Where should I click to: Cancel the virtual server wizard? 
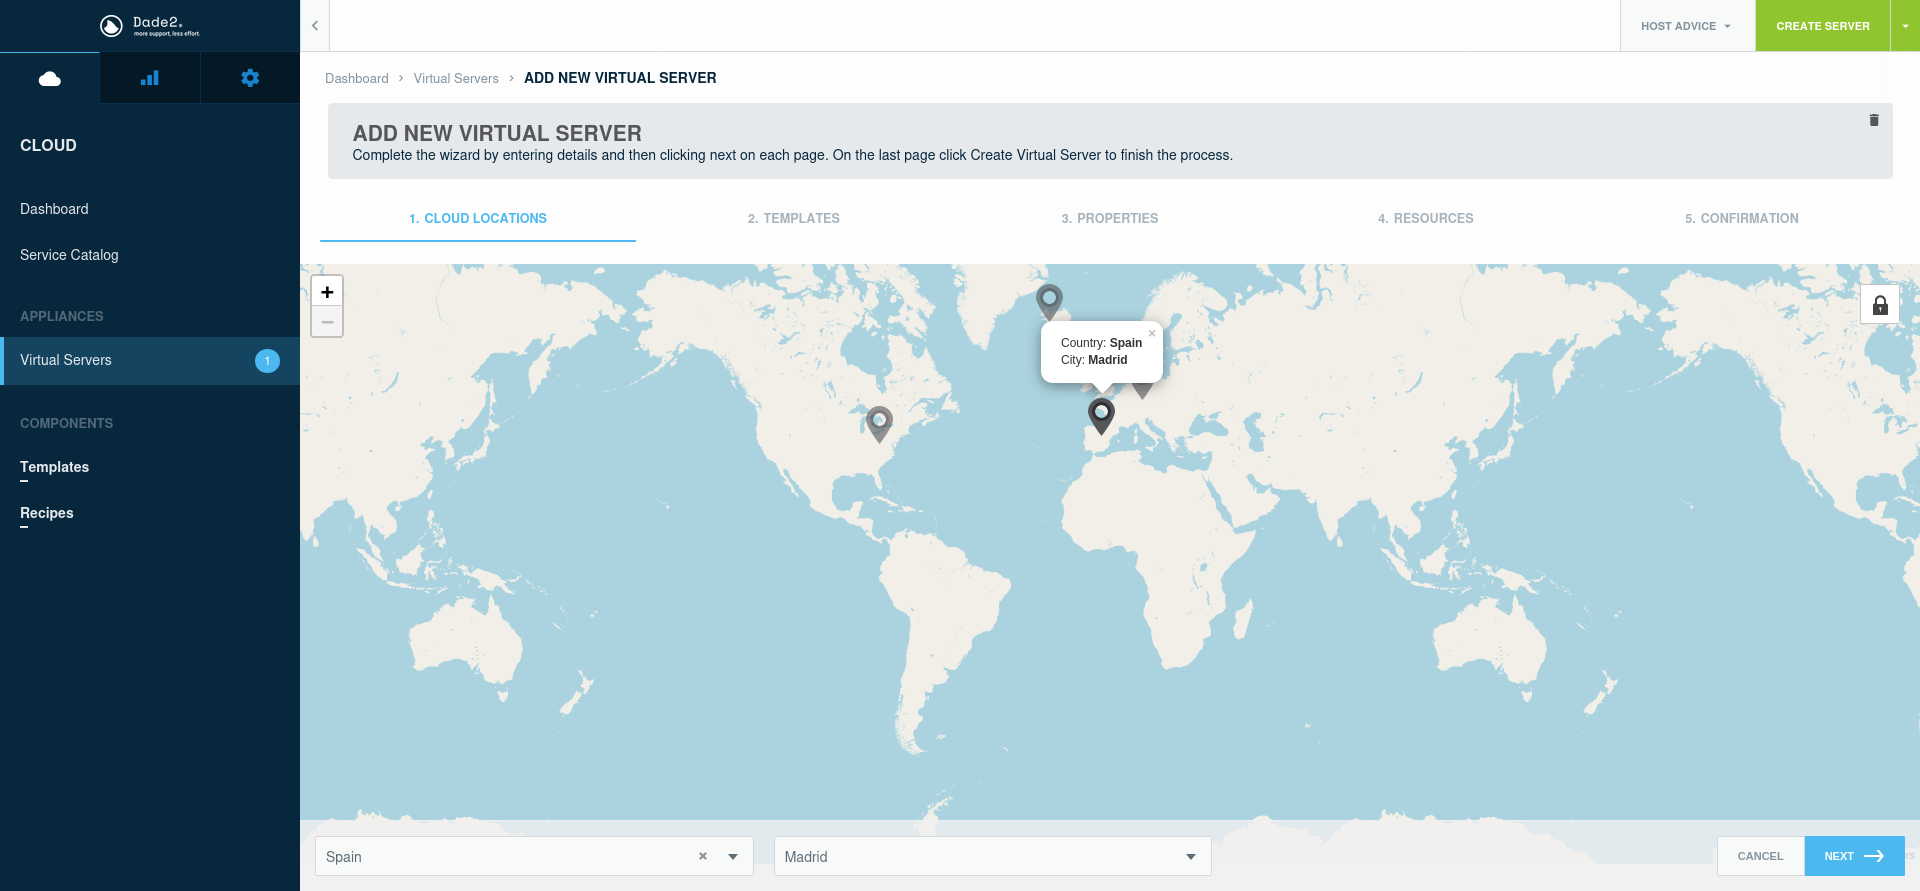[x=1760, y=856]
